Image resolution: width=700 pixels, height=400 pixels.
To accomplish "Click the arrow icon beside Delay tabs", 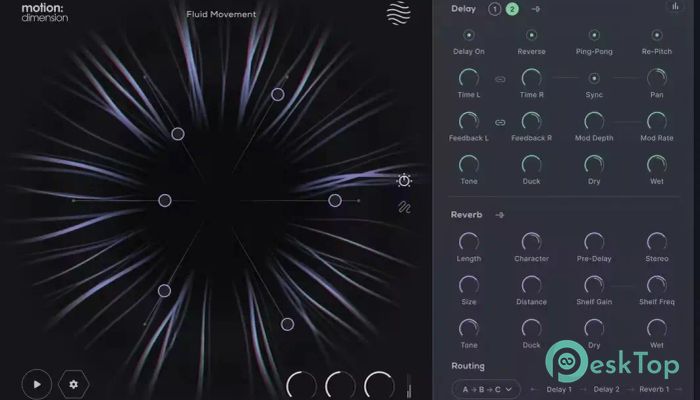I will coord(535,9).
